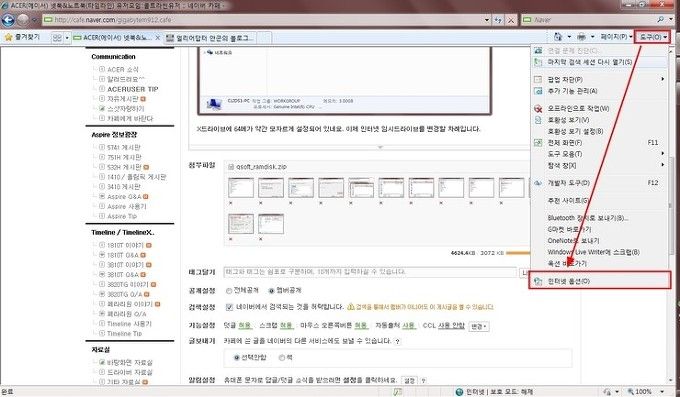Click the search magnifier in Naver search box
Viewport: 680px width, 397px height.
tap(660, 20)
